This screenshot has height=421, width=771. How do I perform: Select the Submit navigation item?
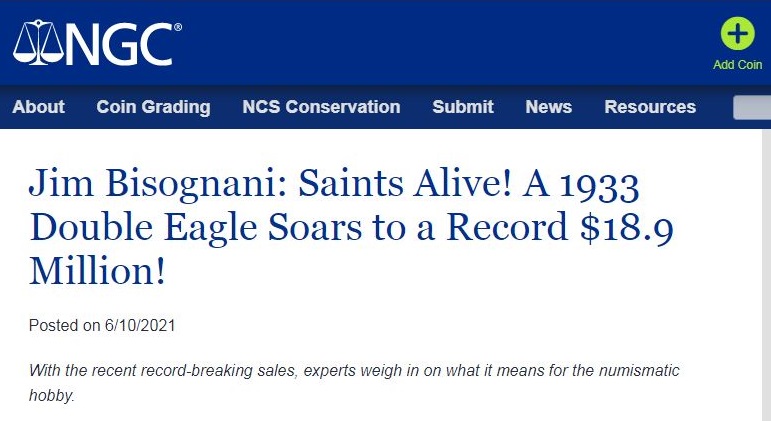coord(463,107)
